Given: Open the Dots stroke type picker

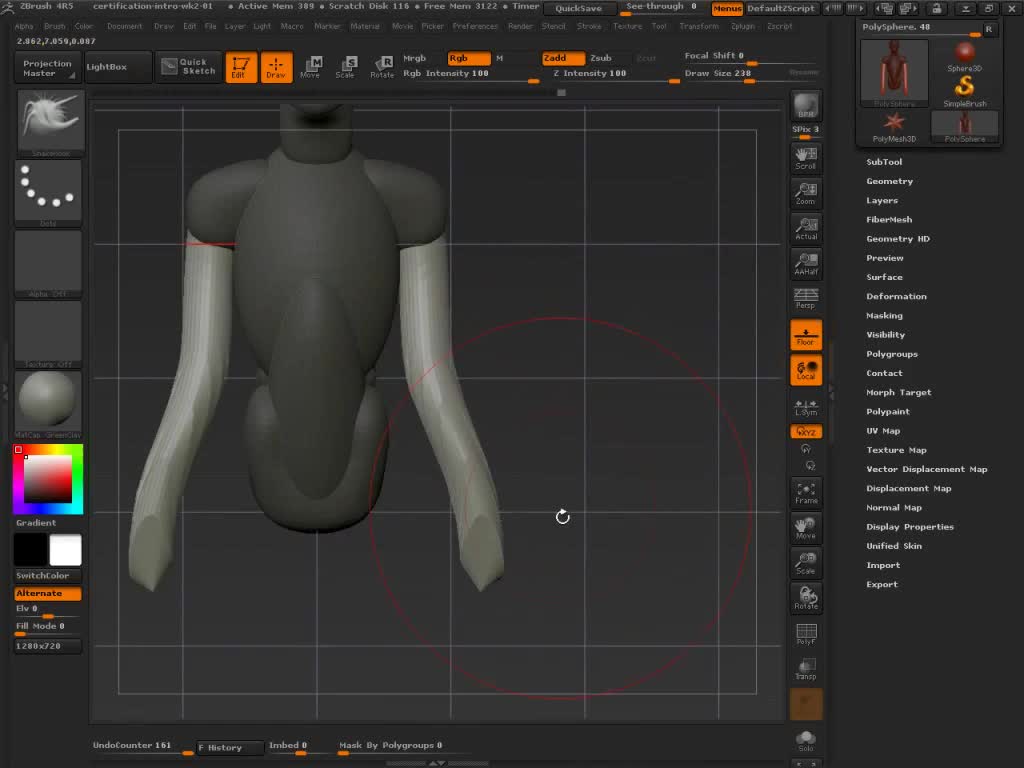Looking at the screenshot, I should pyautogui.click(x=48, y=193).
